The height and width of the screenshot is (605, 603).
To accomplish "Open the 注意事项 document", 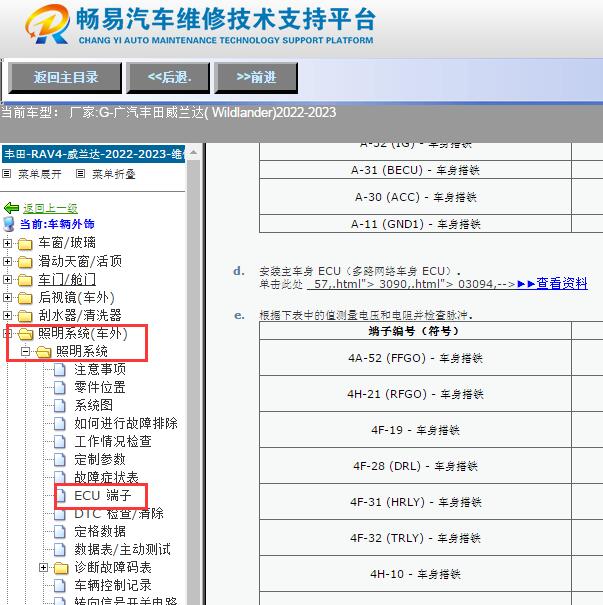I will [x=100, y=369].
